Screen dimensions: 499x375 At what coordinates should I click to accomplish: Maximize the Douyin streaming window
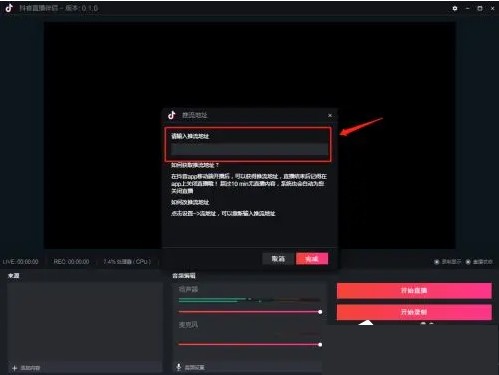(x=480, y=8)
